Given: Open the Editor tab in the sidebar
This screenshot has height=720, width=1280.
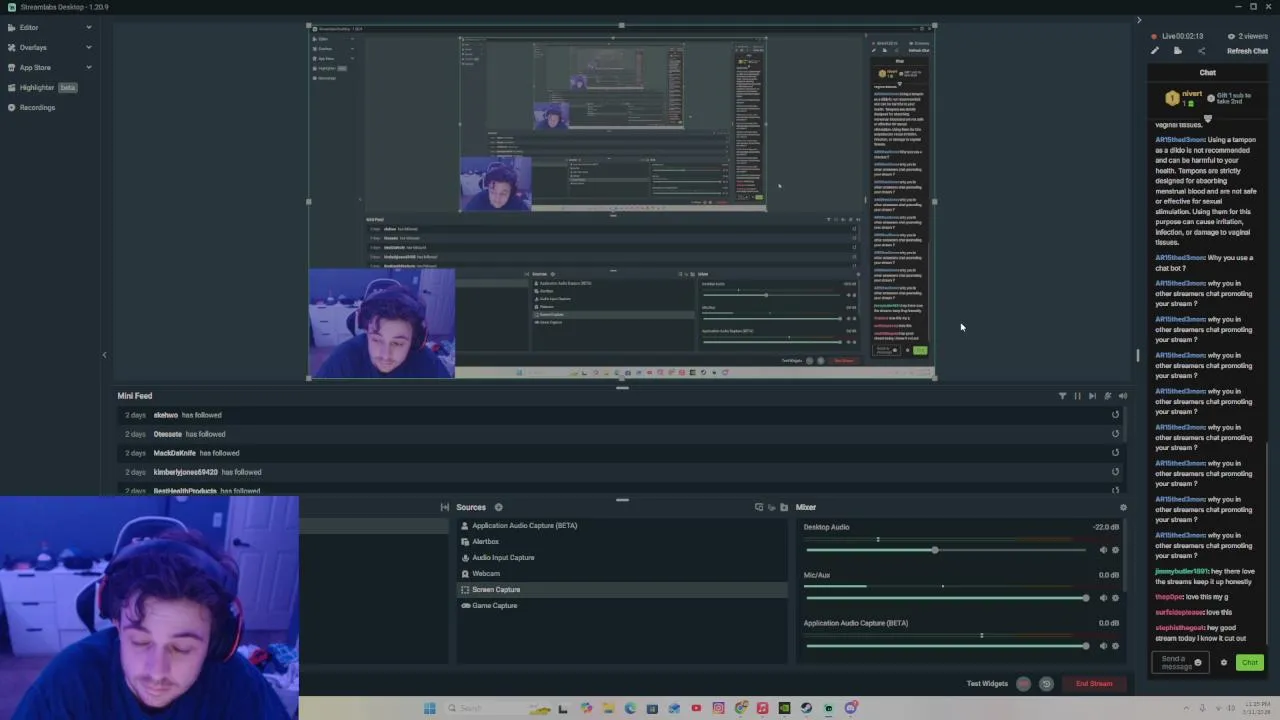Looking at the screenshot, I should point(29,28).
